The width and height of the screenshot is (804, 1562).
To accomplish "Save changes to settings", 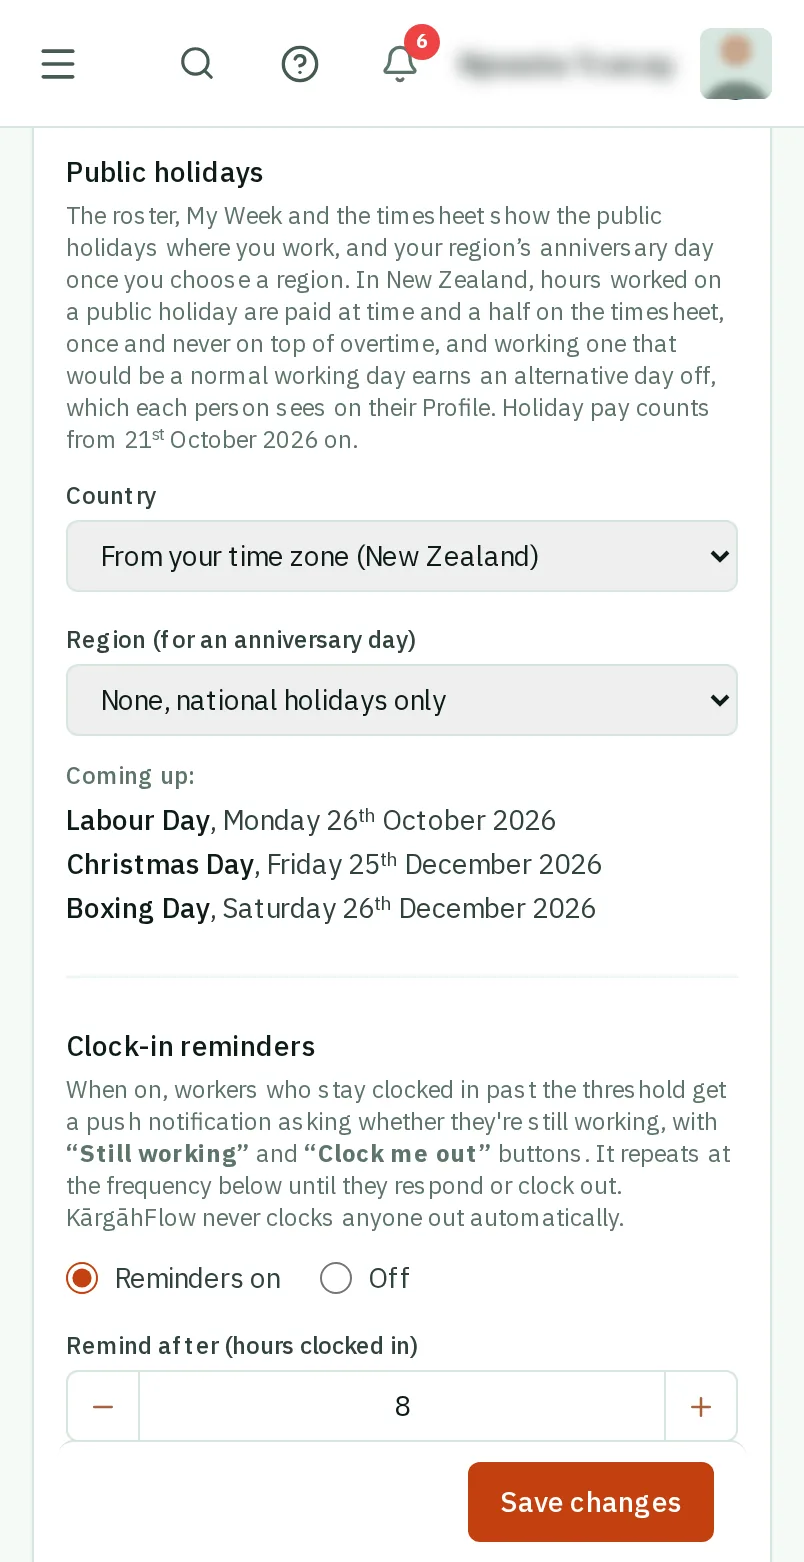I will [x=591, y=1502].
